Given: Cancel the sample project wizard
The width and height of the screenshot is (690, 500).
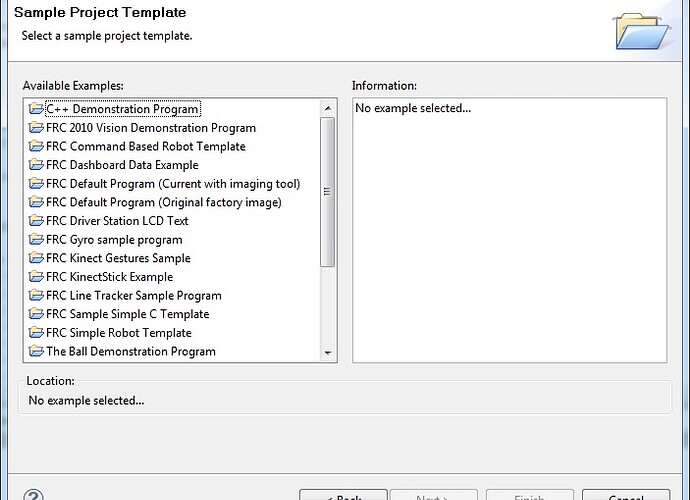Looking at the screenshot, I should [626, 495].
